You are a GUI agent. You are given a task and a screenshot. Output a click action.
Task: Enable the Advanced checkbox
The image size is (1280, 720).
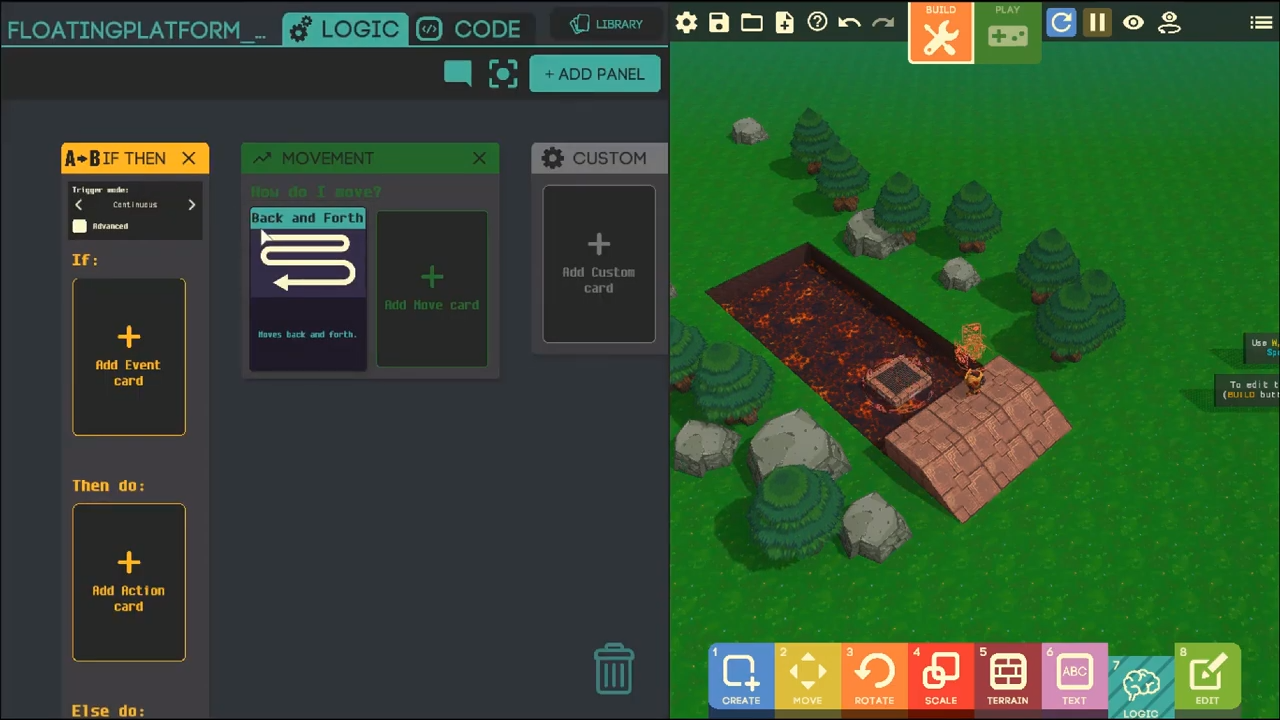pyautogui.click(x=80, y=226)
